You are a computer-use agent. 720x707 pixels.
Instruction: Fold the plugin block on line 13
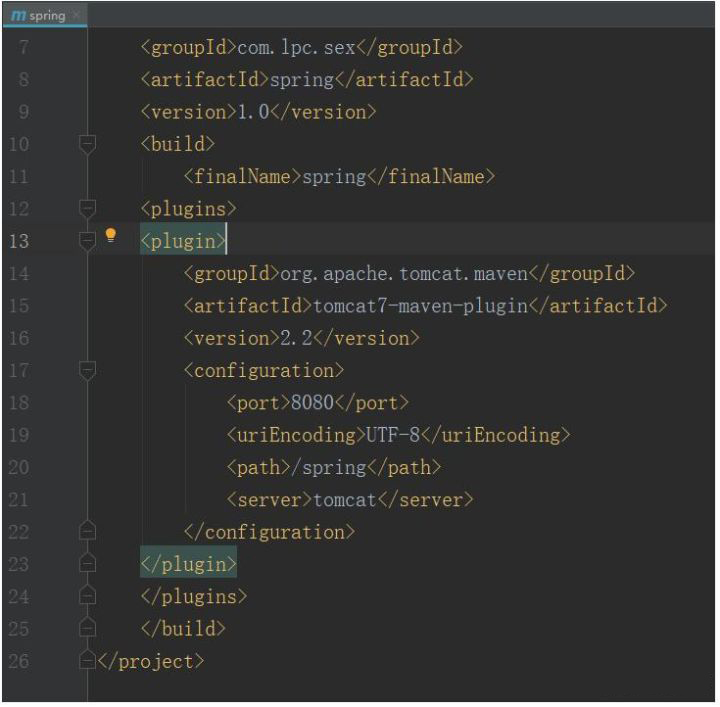[88, 240]
